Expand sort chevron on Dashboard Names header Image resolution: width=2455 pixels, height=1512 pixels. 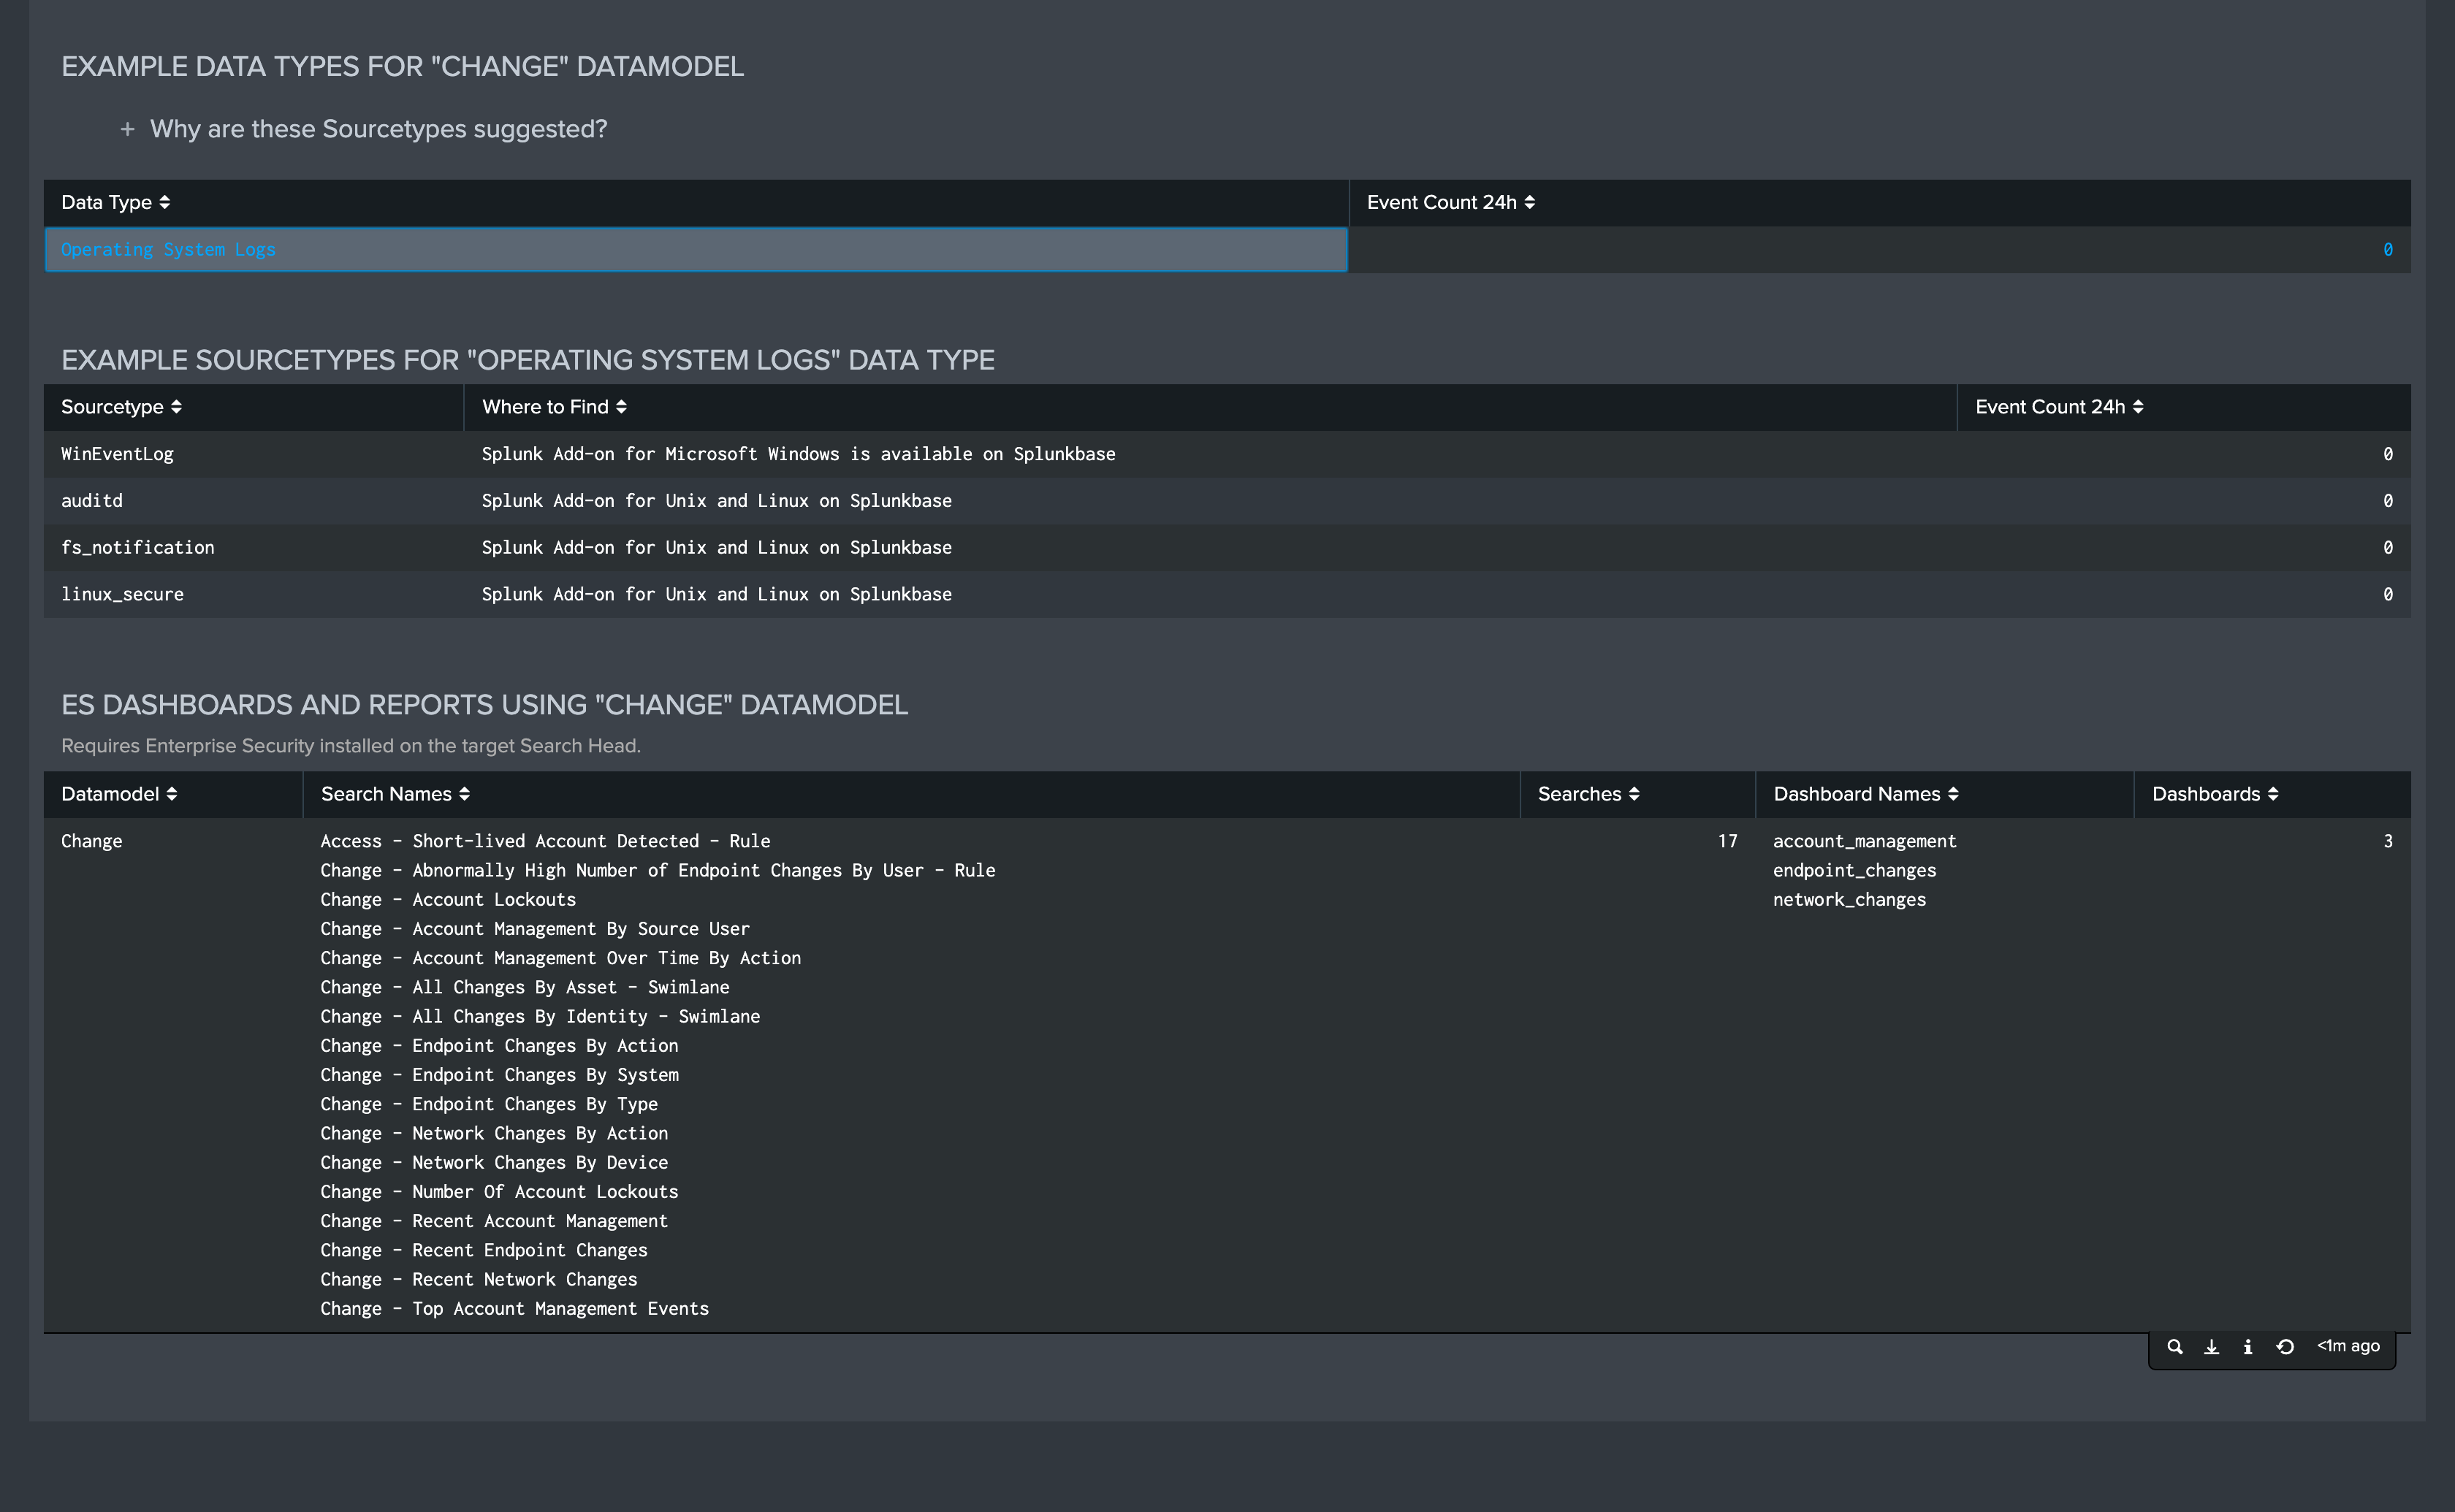click(x=1954, y=793)
